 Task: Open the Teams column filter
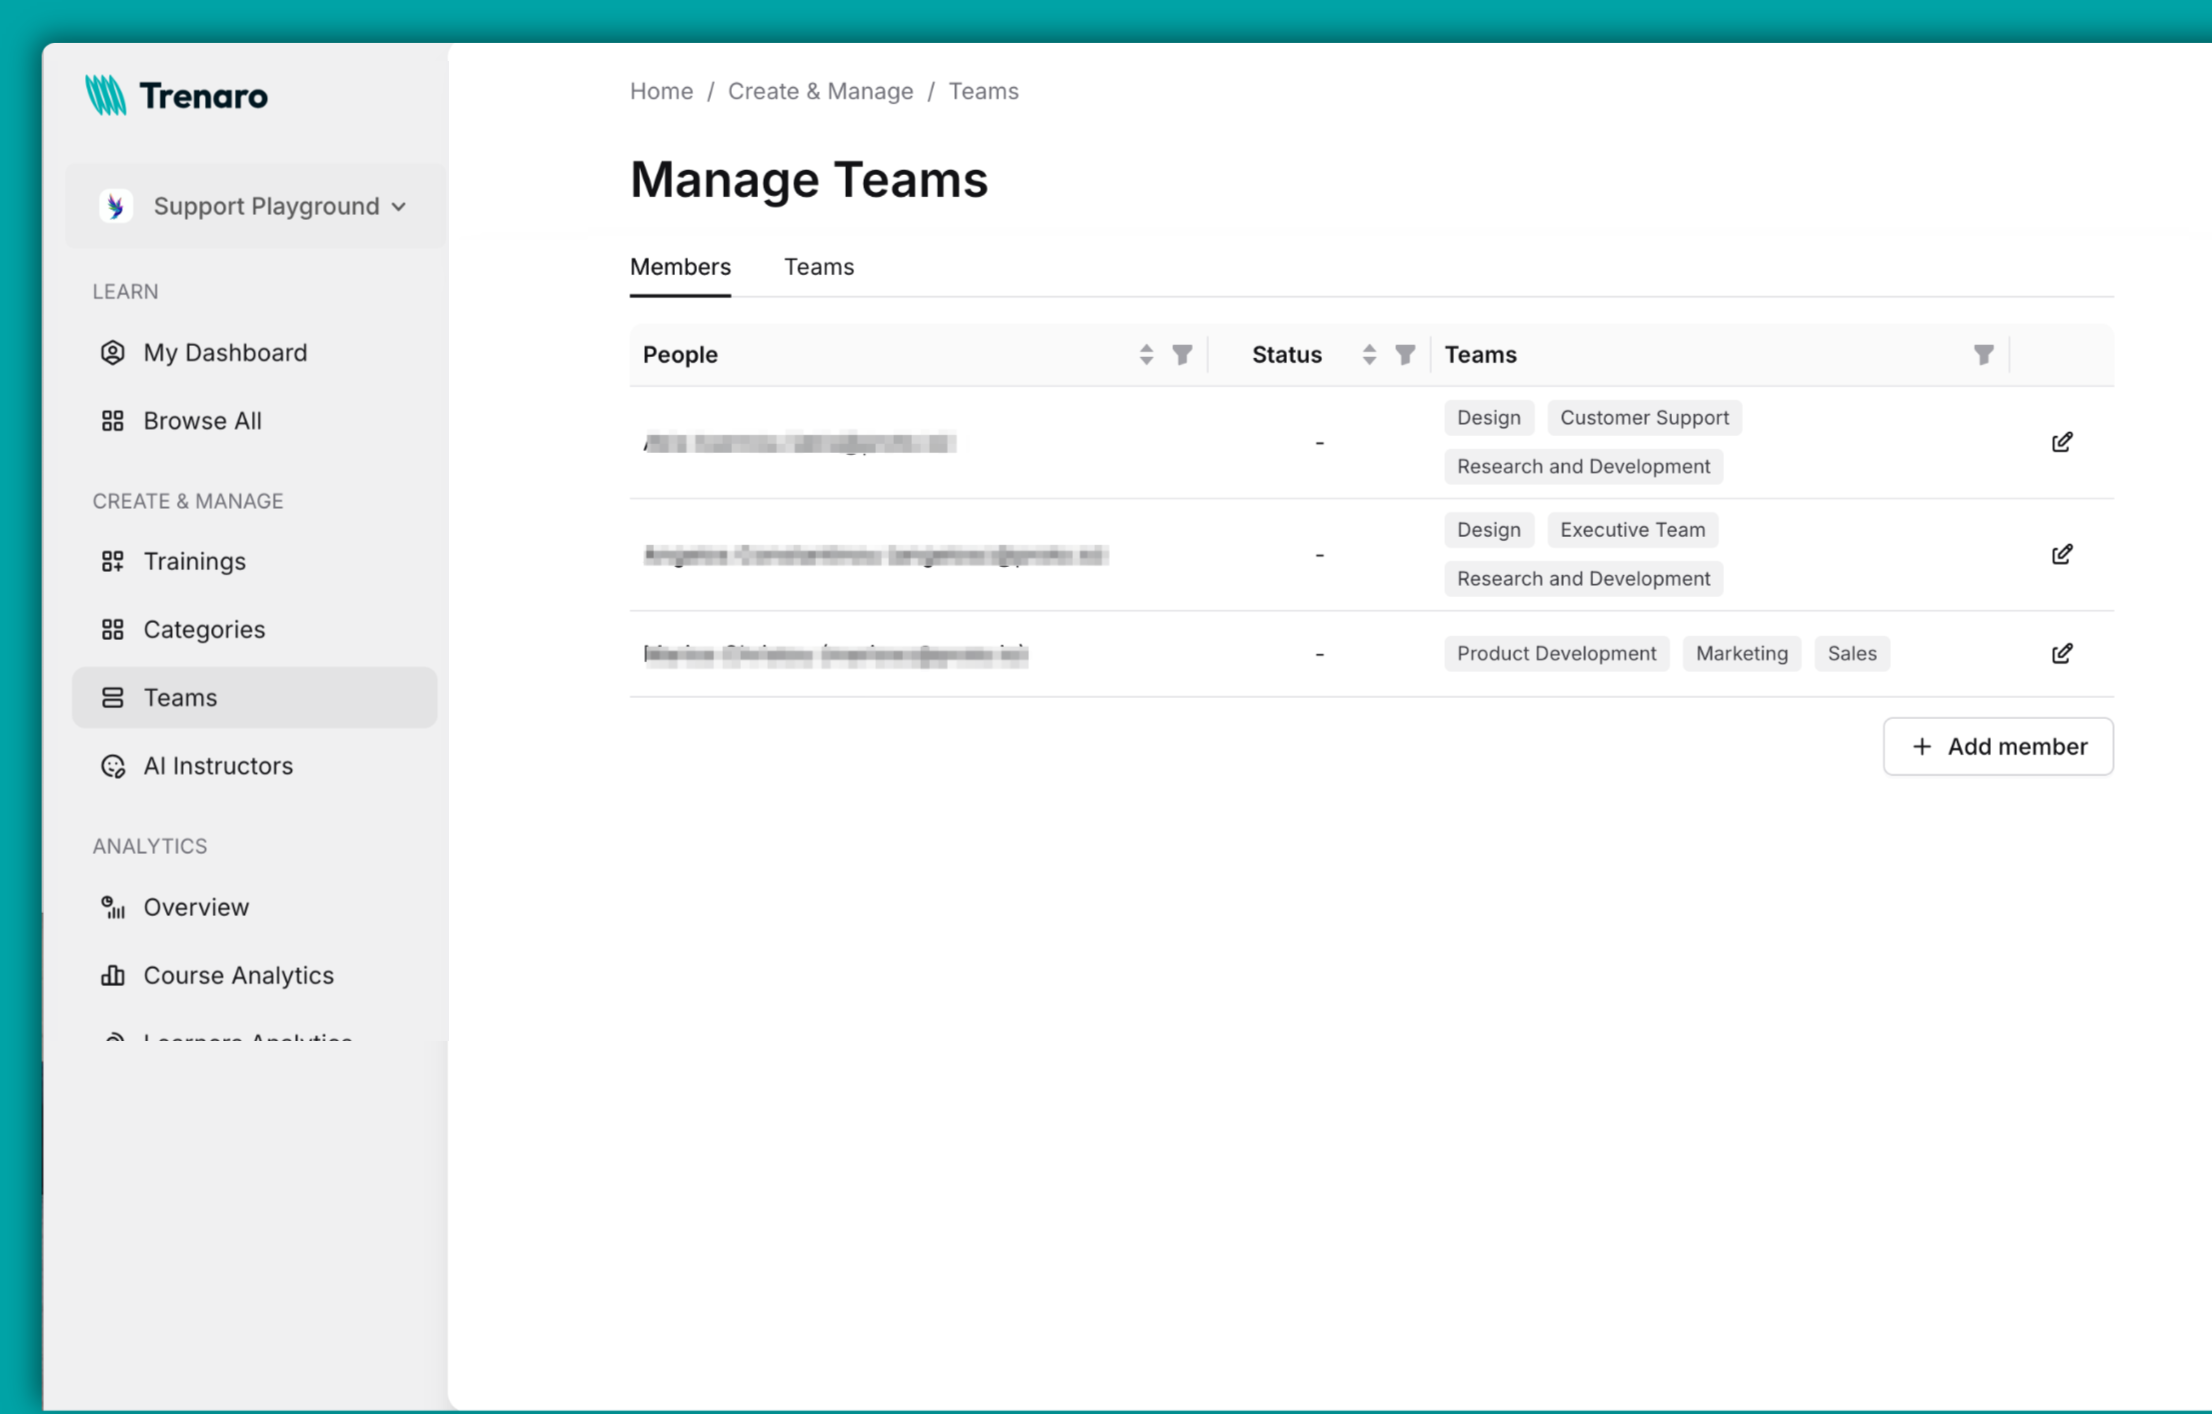point(1984,354)
